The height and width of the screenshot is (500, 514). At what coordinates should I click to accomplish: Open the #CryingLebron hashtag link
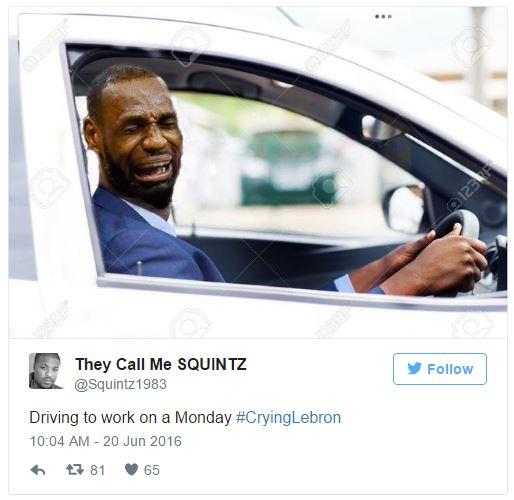pyautogui.click(x=289, y=418)
